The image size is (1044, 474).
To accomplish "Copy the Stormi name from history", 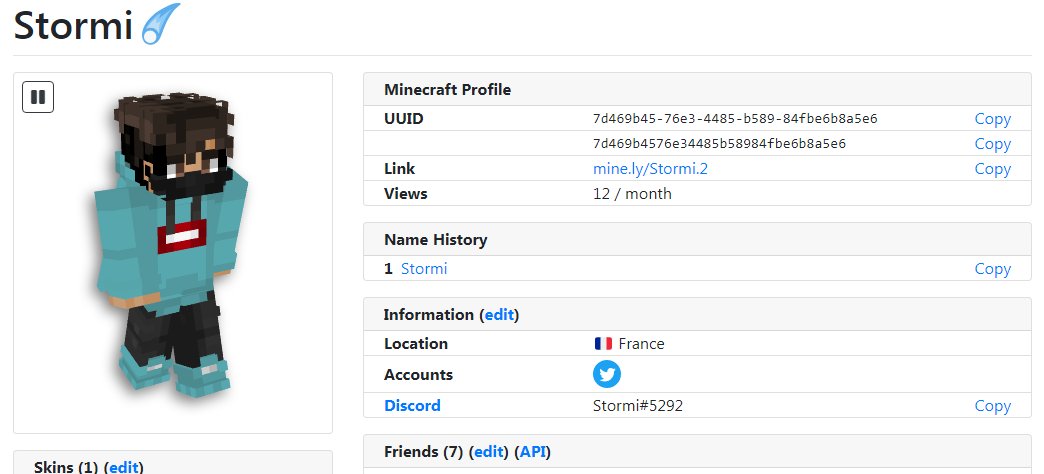I will [x=992, y=269].
